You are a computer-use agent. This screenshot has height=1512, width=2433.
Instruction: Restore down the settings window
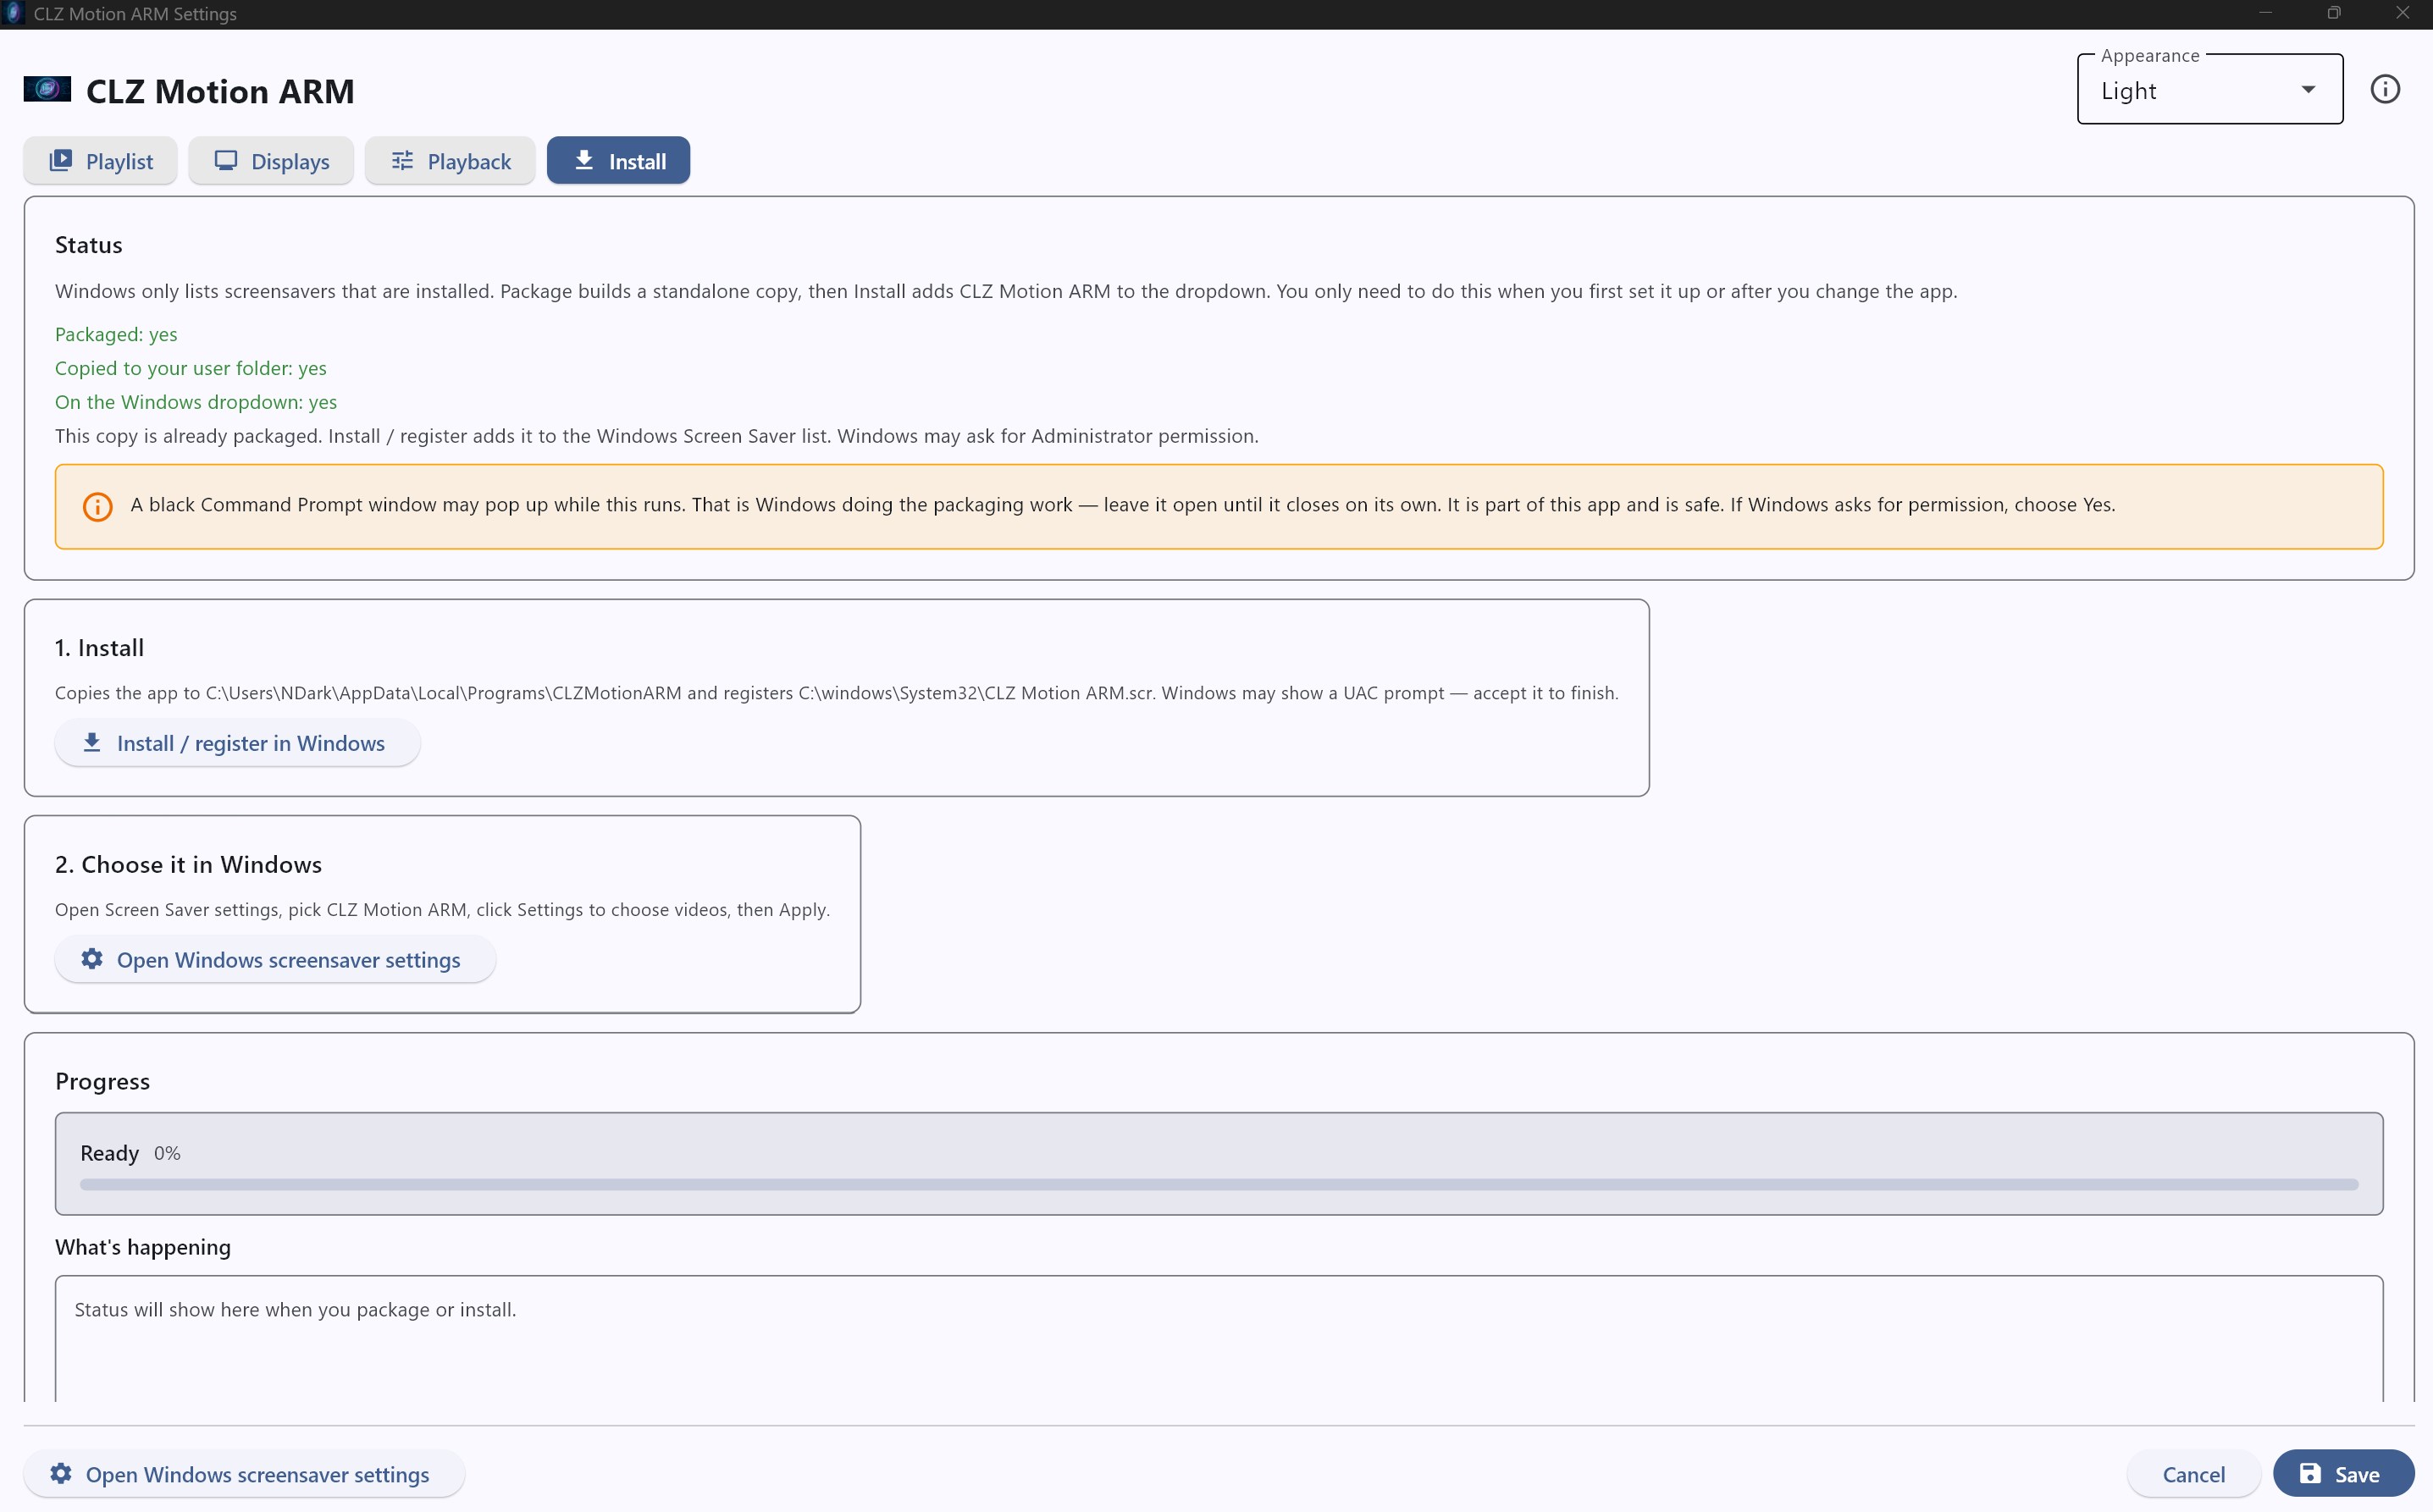pyautogui.click(x=2333, y=13)
